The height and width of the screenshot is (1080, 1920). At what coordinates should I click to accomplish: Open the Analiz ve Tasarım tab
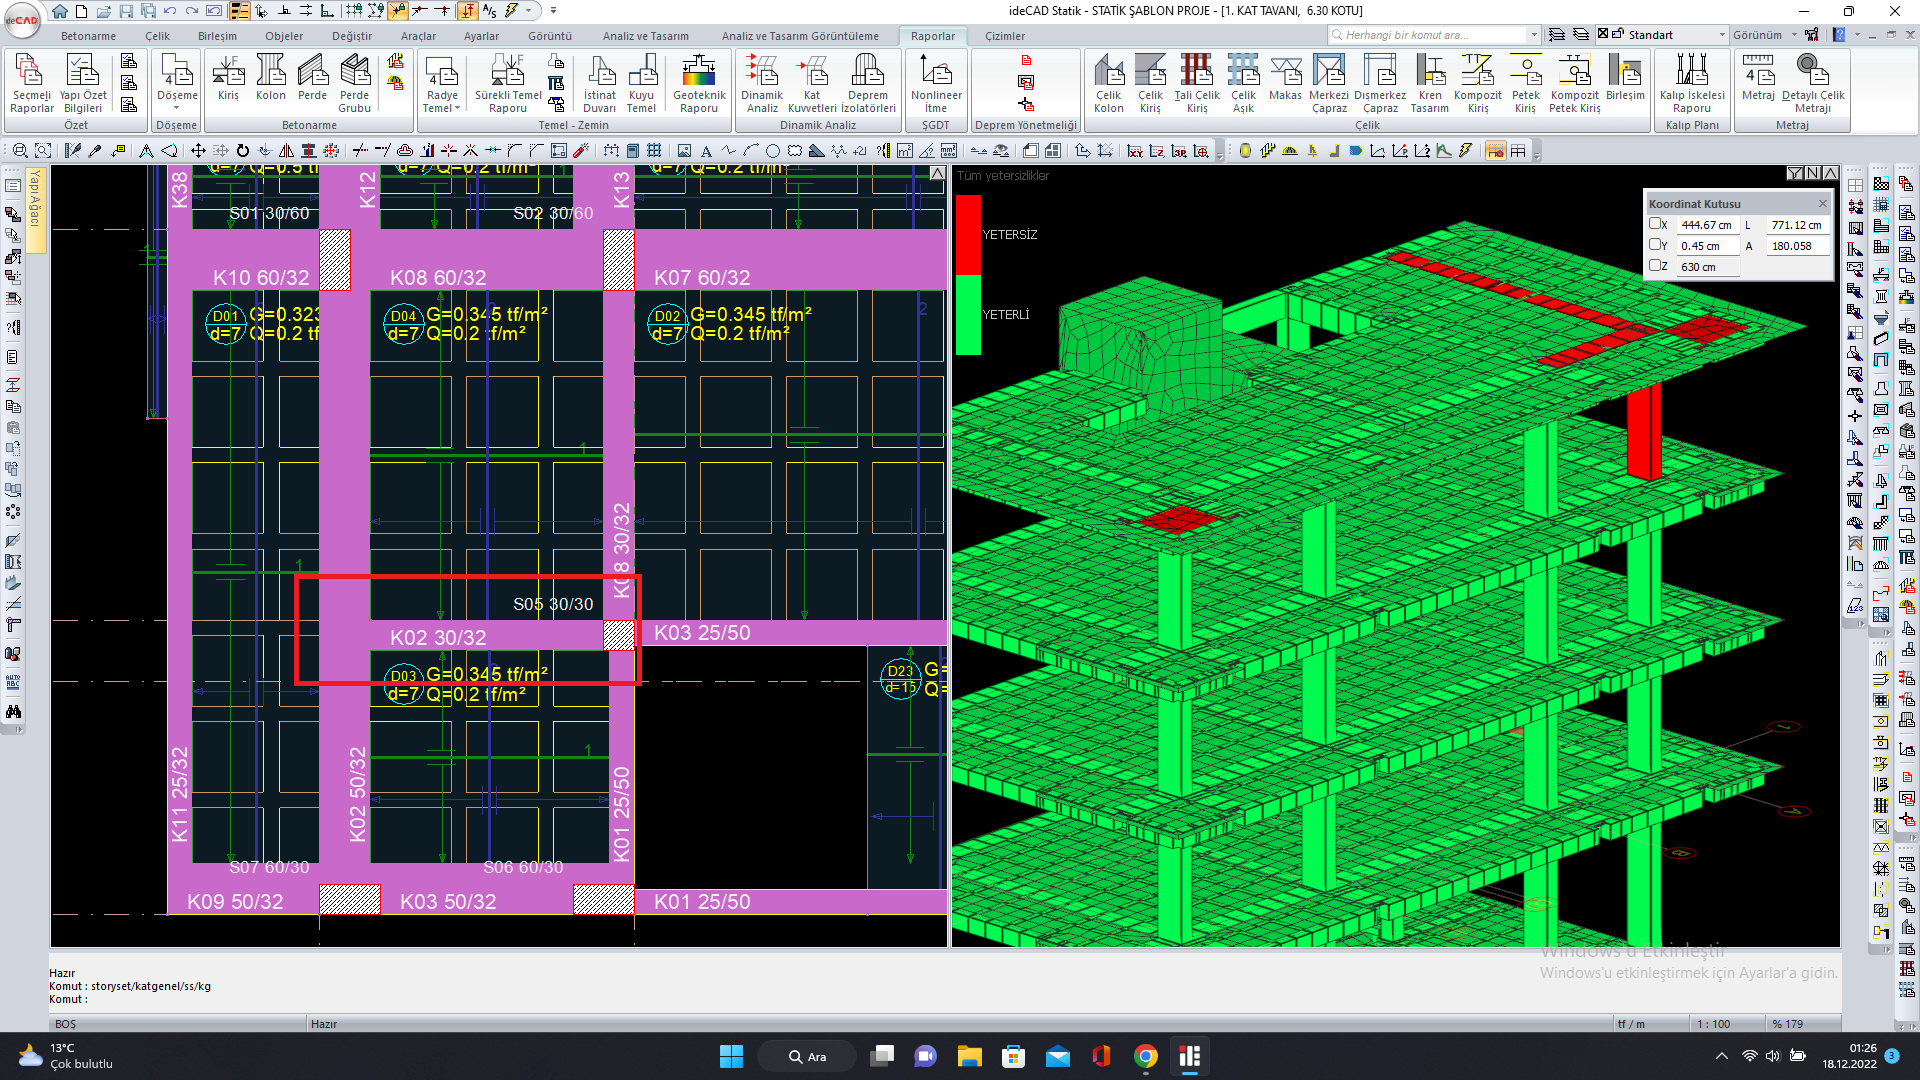pos(645,36)
